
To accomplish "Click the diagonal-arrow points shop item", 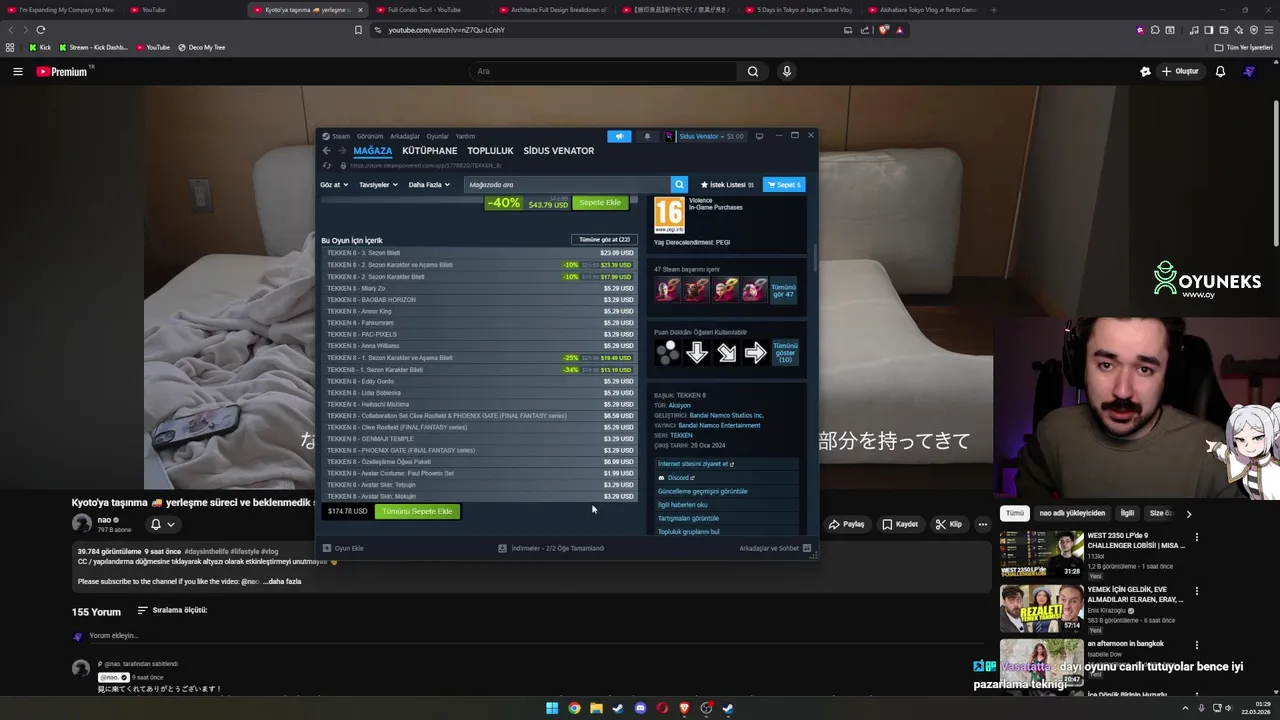I will (x=726, y=352).
